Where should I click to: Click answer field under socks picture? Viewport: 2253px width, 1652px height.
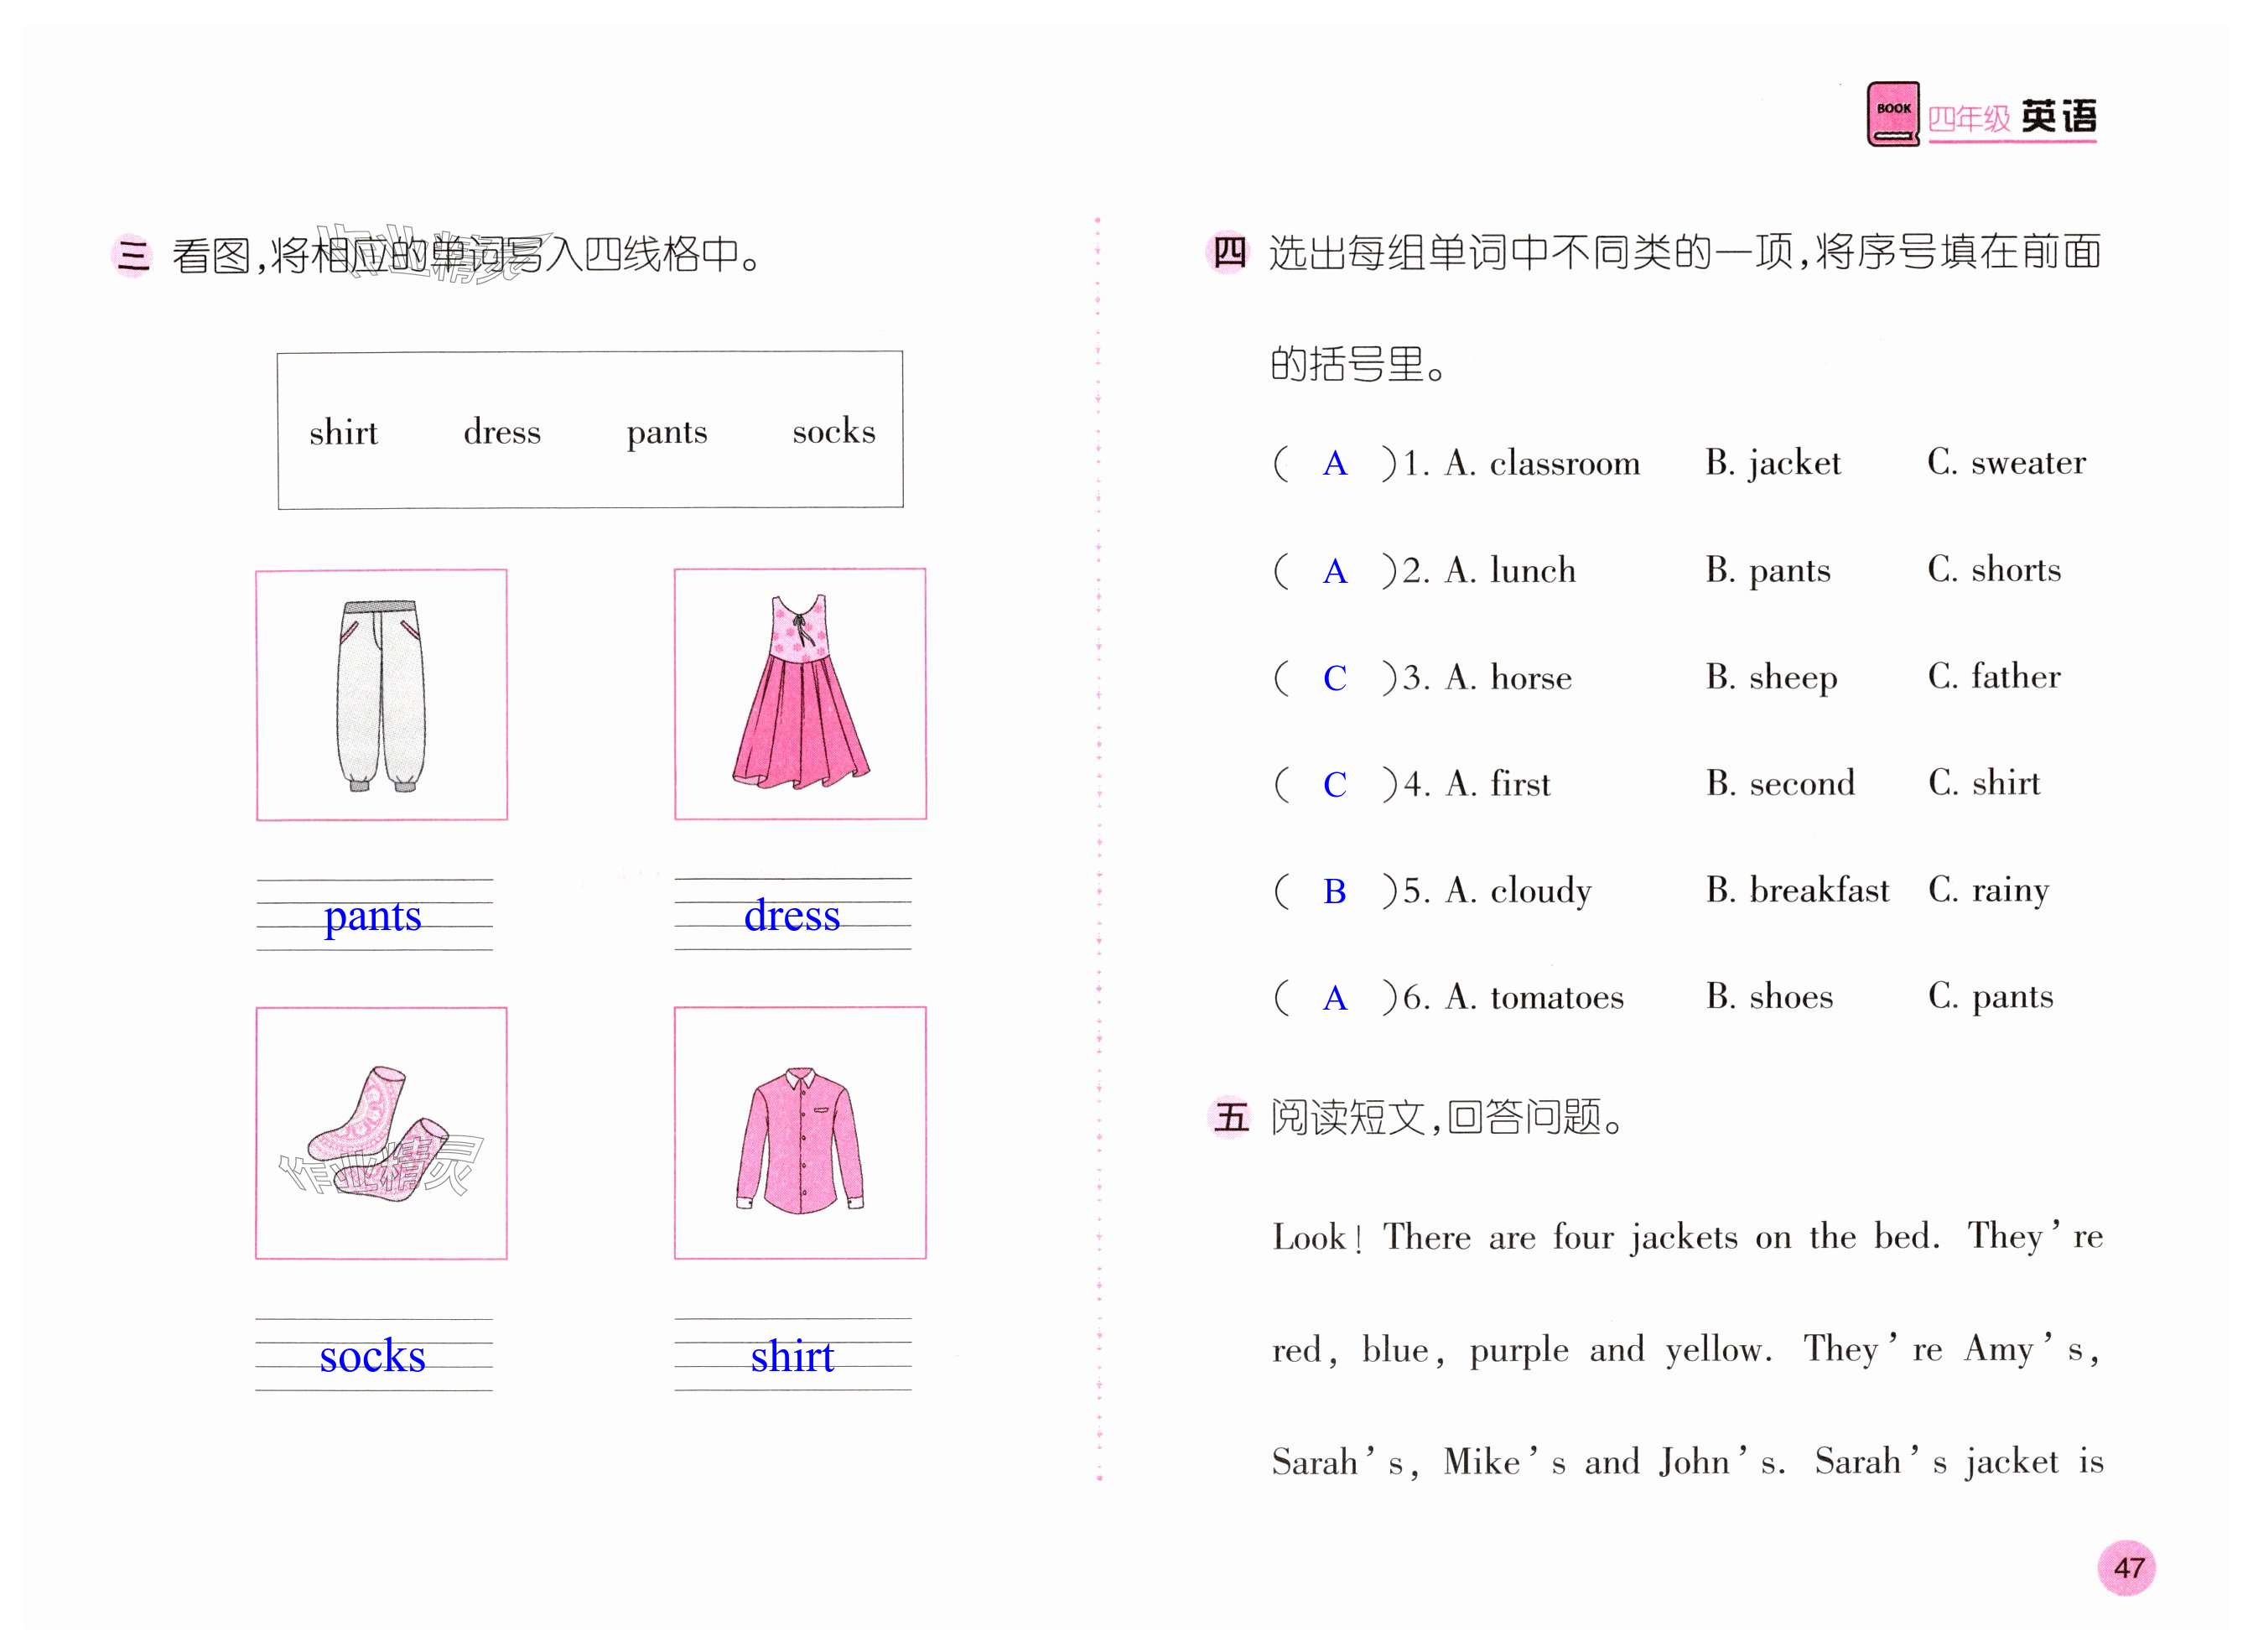[x=373, y=1355]
